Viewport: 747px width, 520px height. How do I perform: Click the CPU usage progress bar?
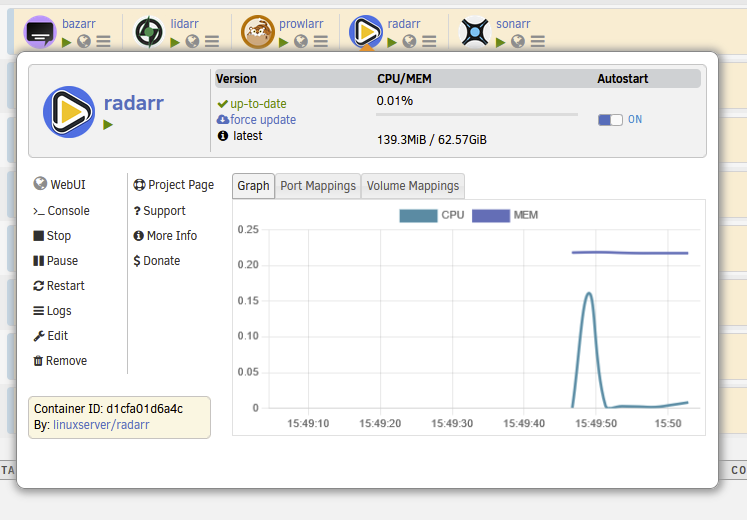pyautogui.click(x=476, y=115)
